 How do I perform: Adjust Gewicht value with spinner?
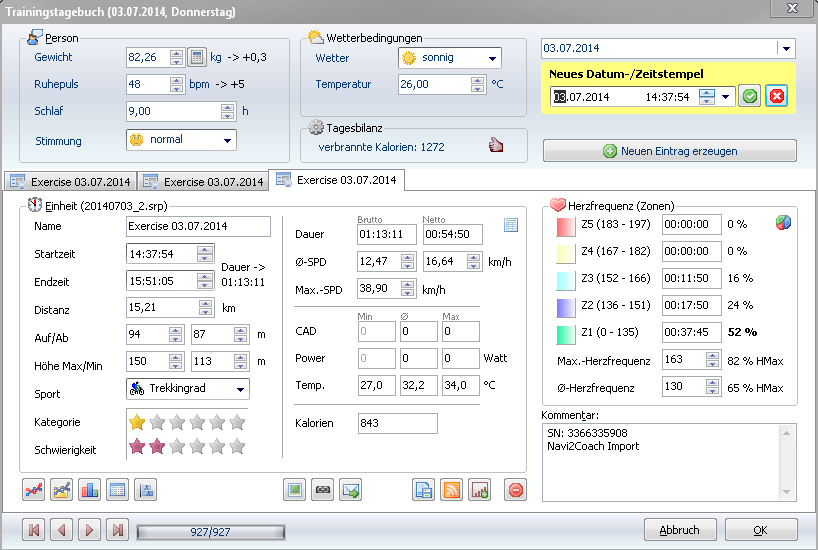(x=177, y=57)
